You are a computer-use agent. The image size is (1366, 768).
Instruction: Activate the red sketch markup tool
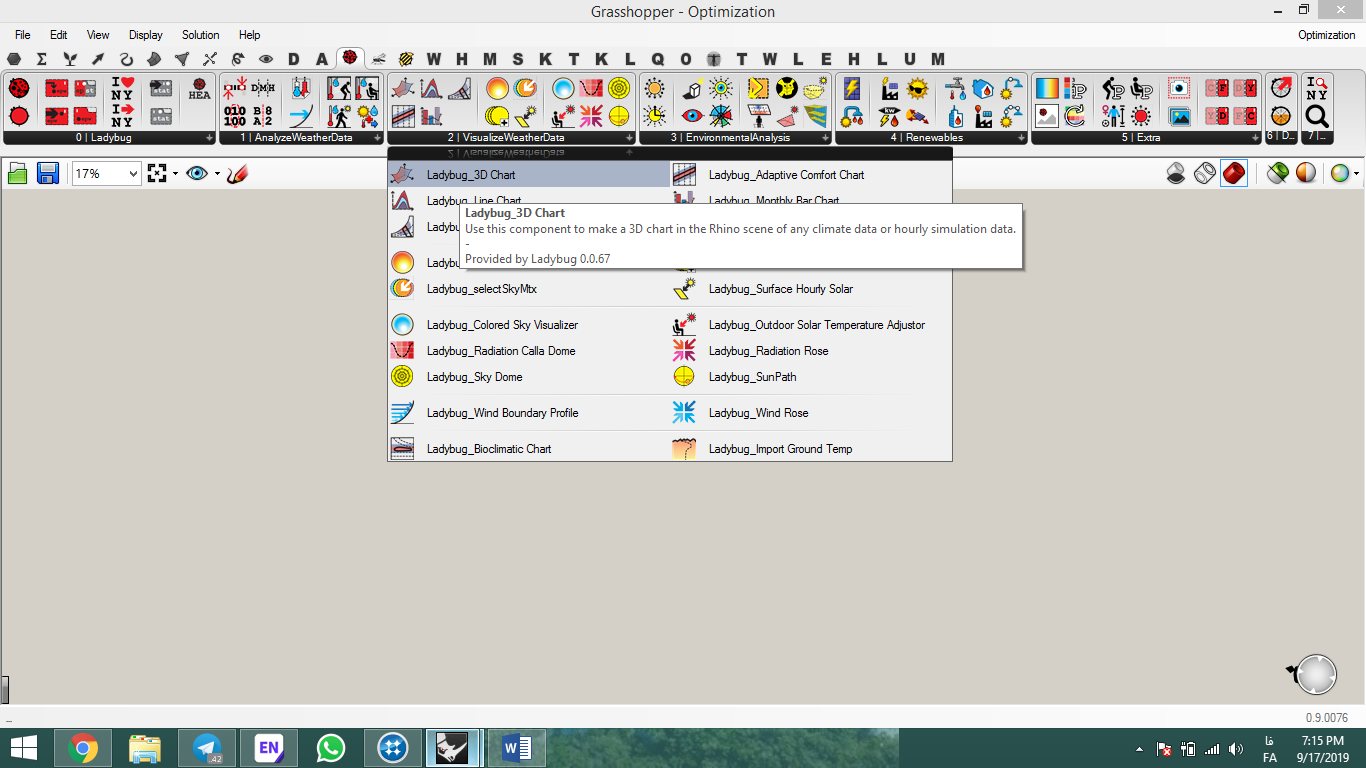237,173
